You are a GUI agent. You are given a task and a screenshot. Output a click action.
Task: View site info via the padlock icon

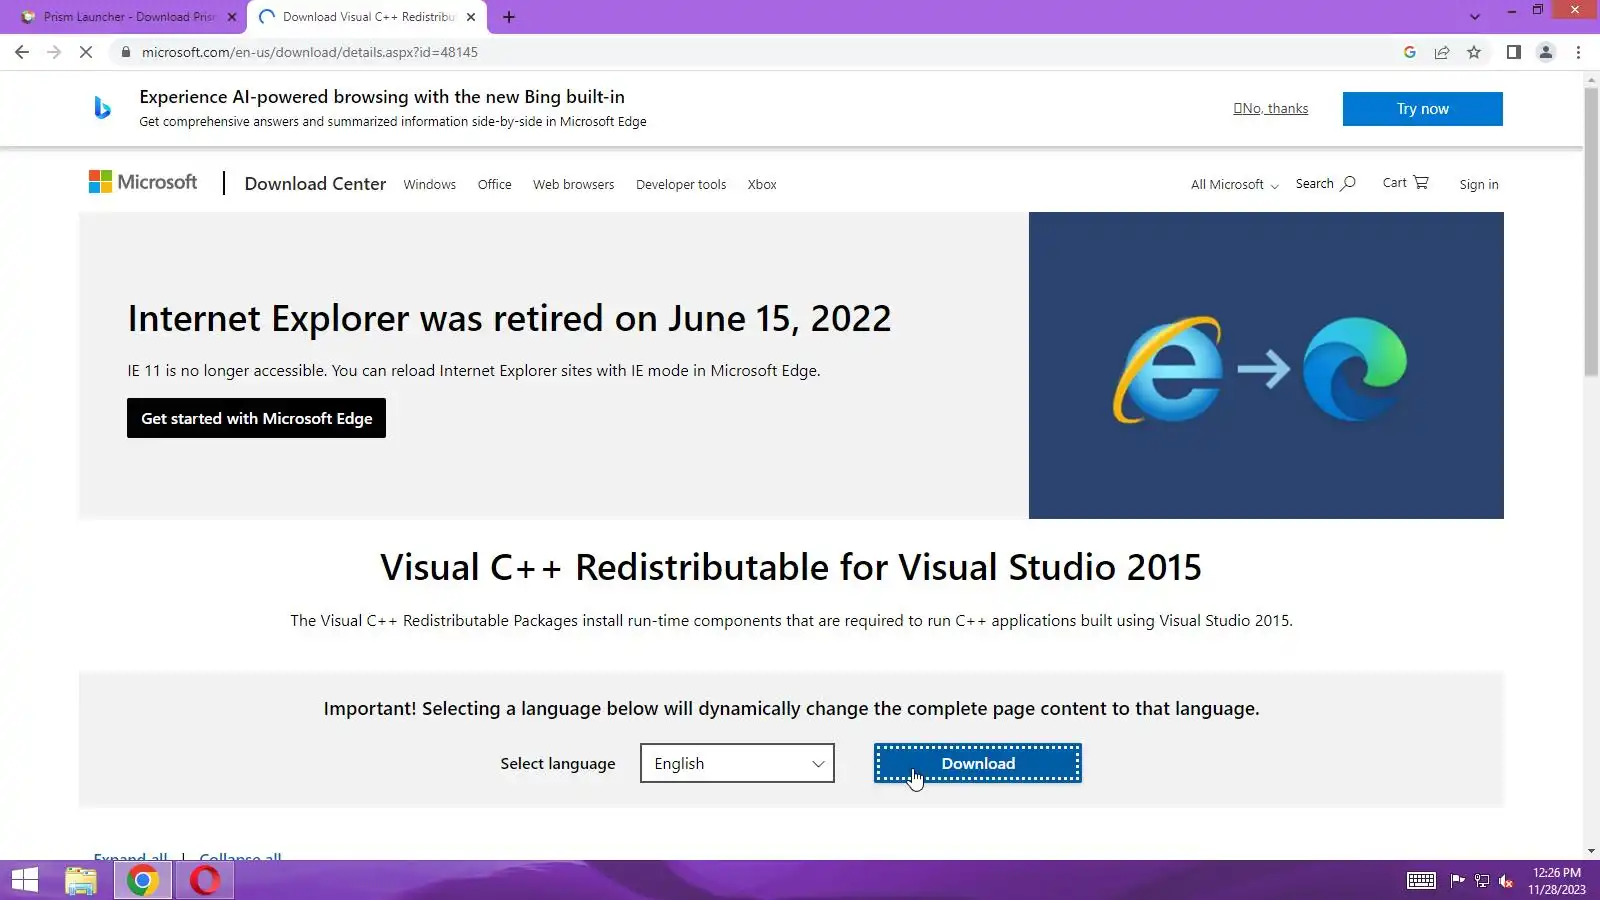click(x=125, y=52)
